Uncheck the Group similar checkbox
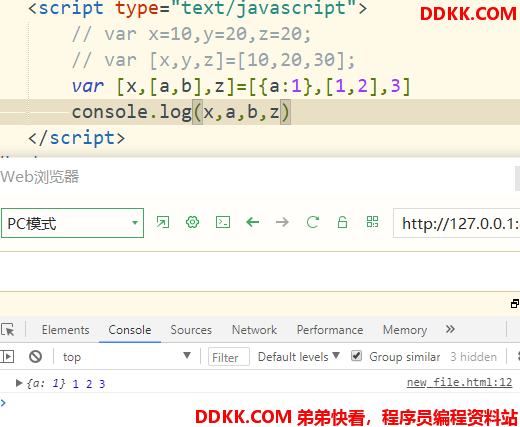The height and width of the screenshot is (427, 520). click(356, 356)
